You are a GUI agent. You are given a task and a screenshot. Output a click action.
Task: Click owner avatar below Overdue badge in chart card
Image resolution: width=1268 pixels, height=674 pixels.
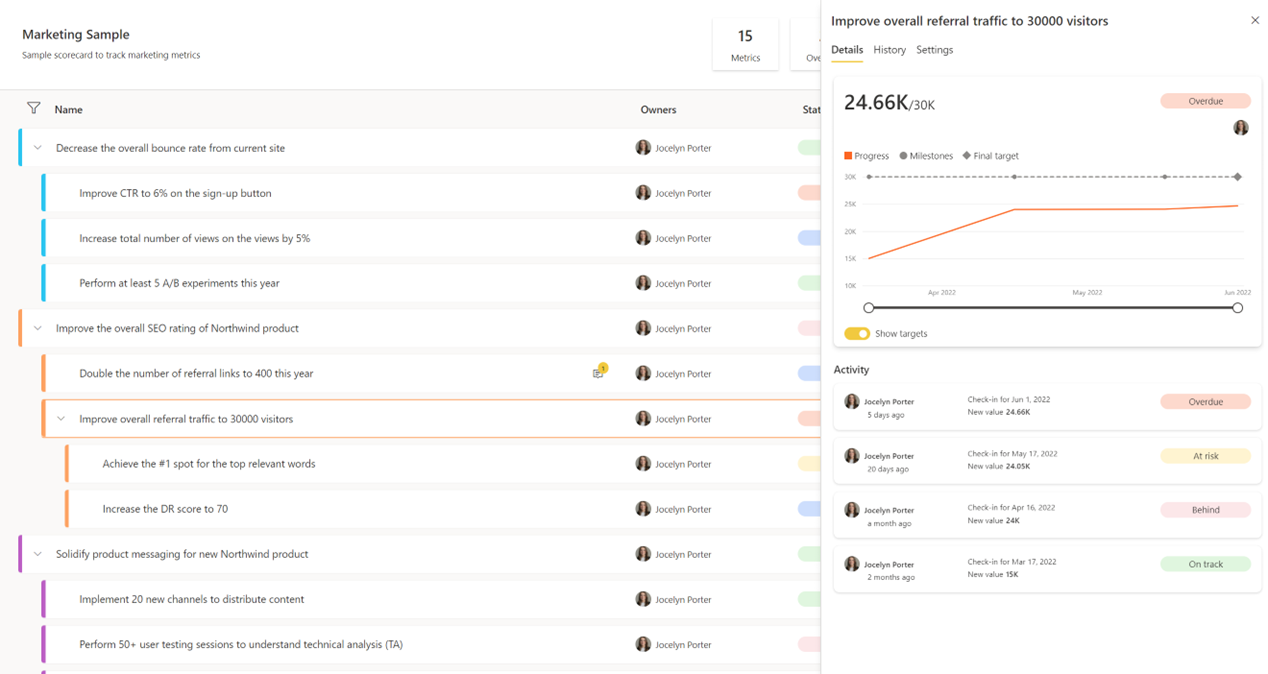click(1241, 128)
